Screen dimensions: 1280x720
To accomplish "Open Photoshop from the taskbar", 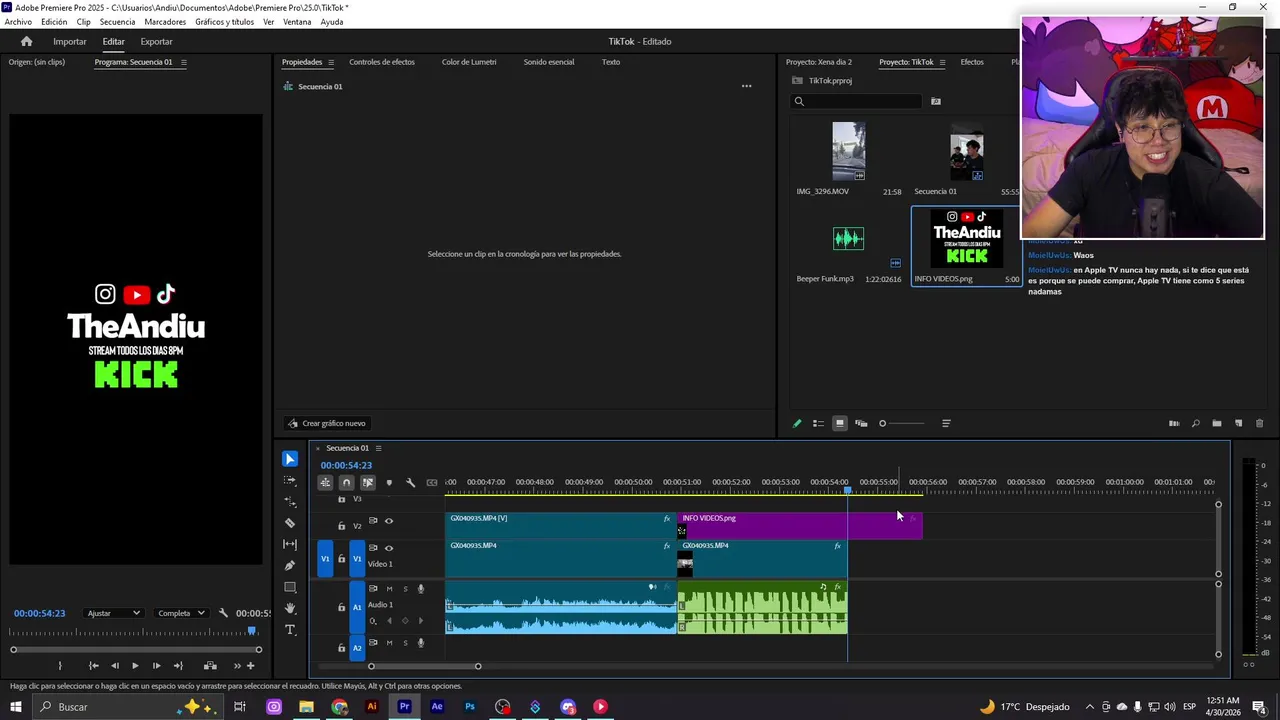I will 470,707.
